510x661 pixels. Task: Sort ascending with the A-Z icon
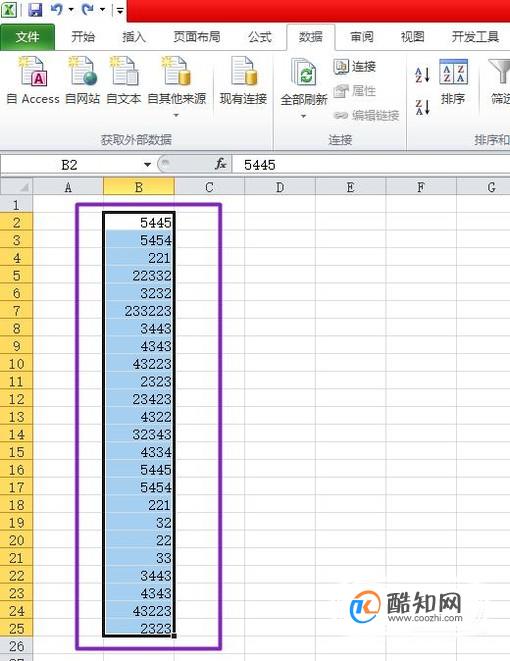422,75
